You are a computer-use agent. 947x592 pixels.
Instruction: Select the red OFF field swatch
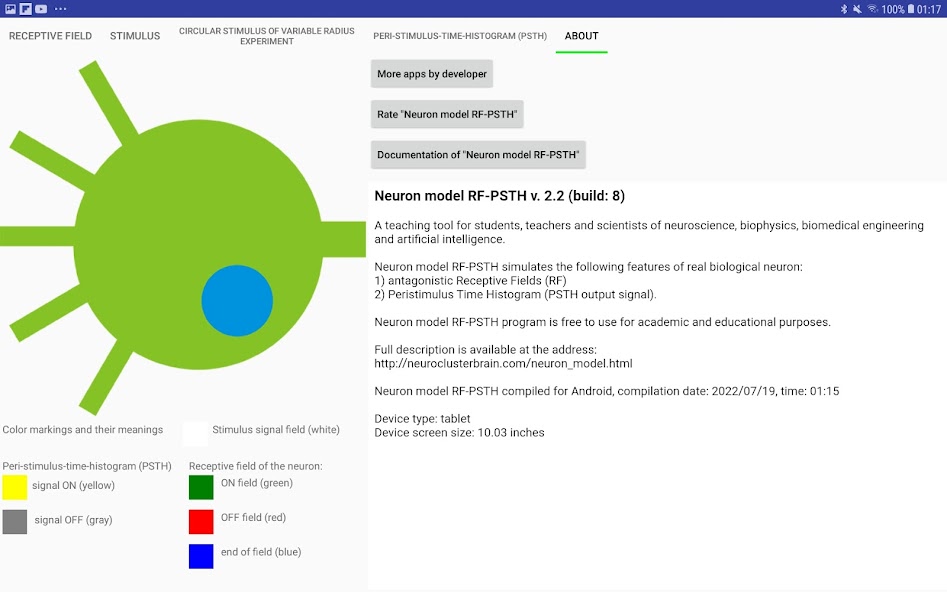pos(201,521)
